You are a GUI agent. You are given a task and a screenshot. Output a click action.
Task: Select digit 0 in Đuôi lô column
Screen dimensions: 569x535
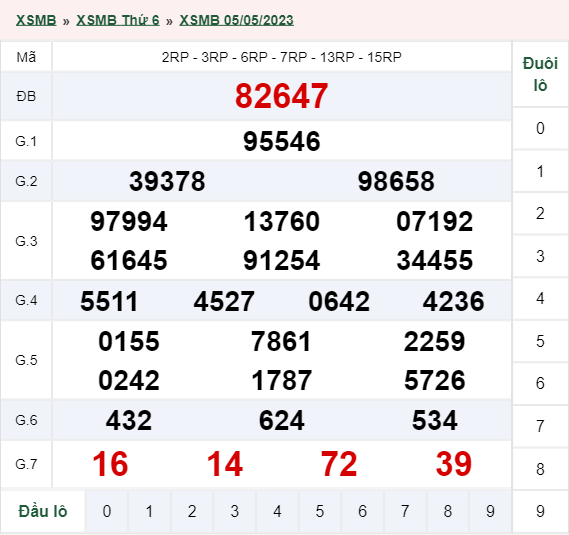pos(540,128)
